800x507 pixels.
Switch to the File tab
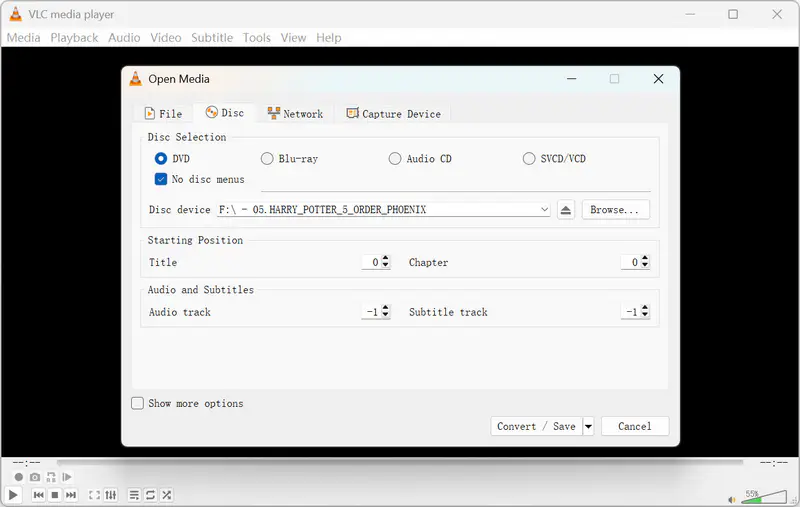coord(163,113)
